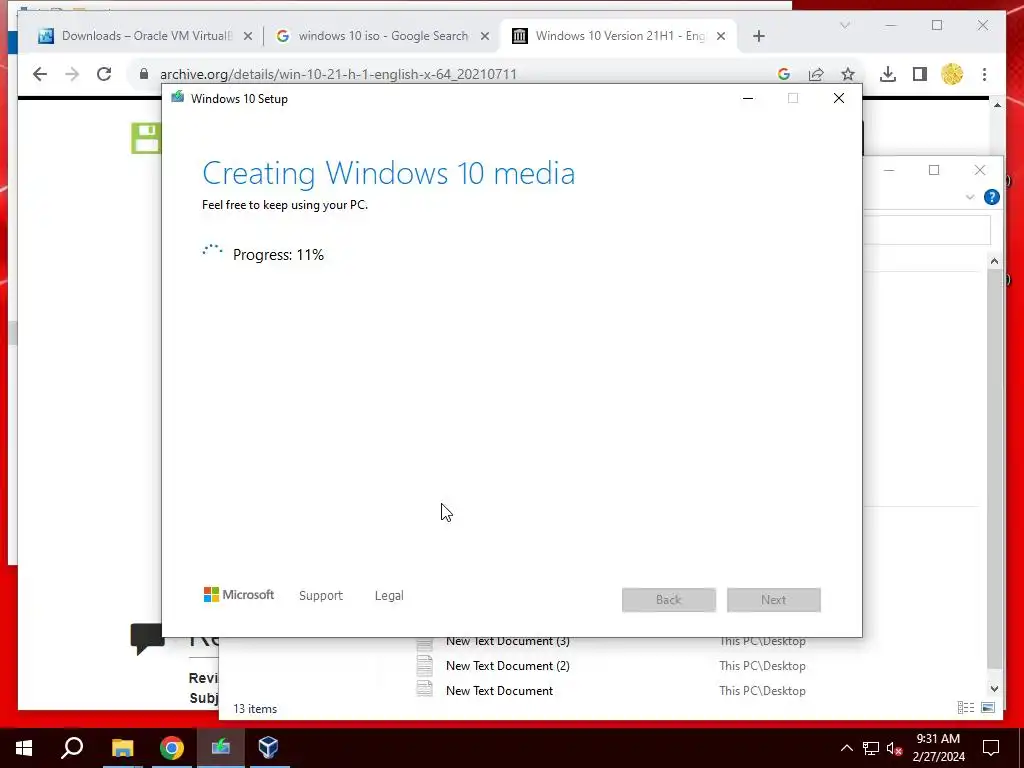
Task: Select New Text Document (3) file
Action: (507, 641)
